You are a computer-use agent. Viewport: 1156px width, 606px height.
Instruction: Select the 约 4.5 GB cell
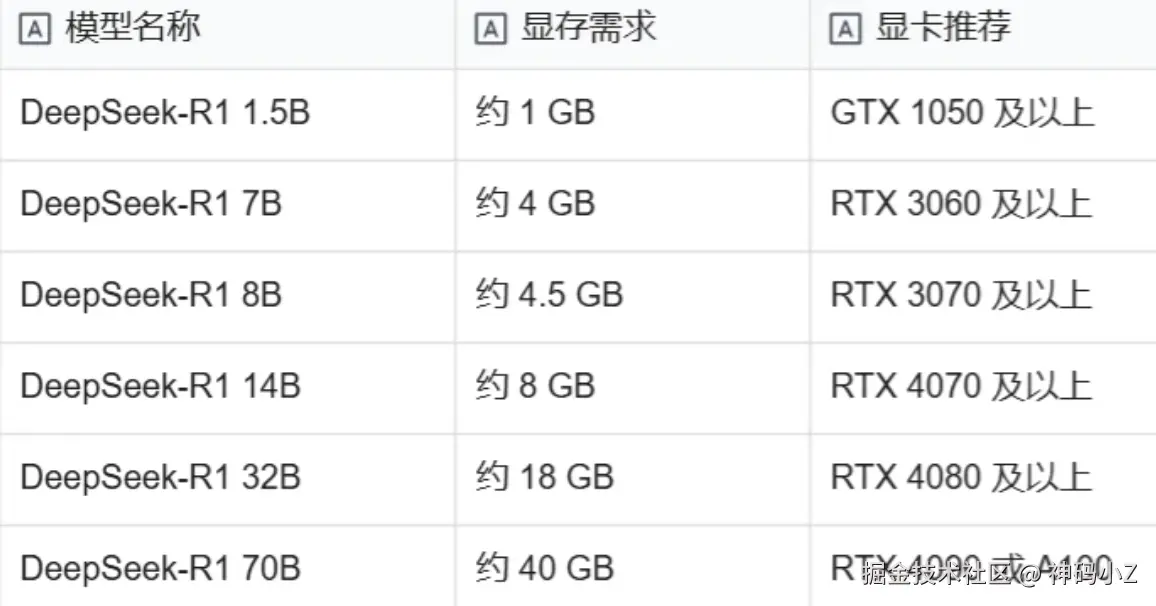coord(549,295)
